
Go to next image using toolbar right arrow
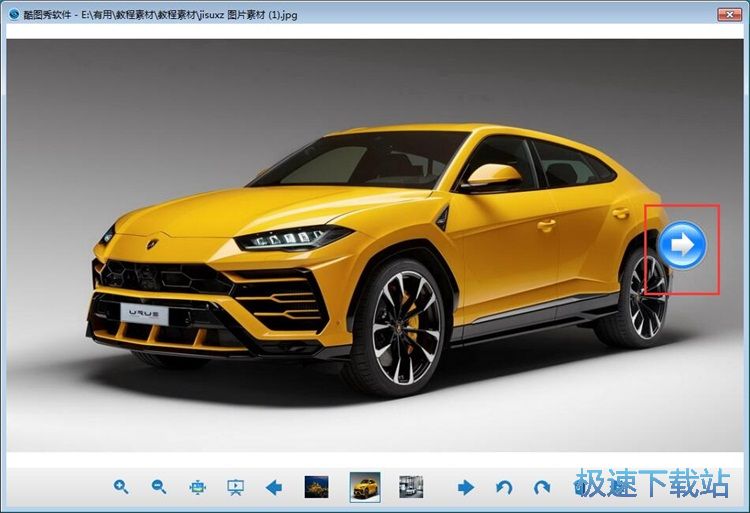(465, 487)
